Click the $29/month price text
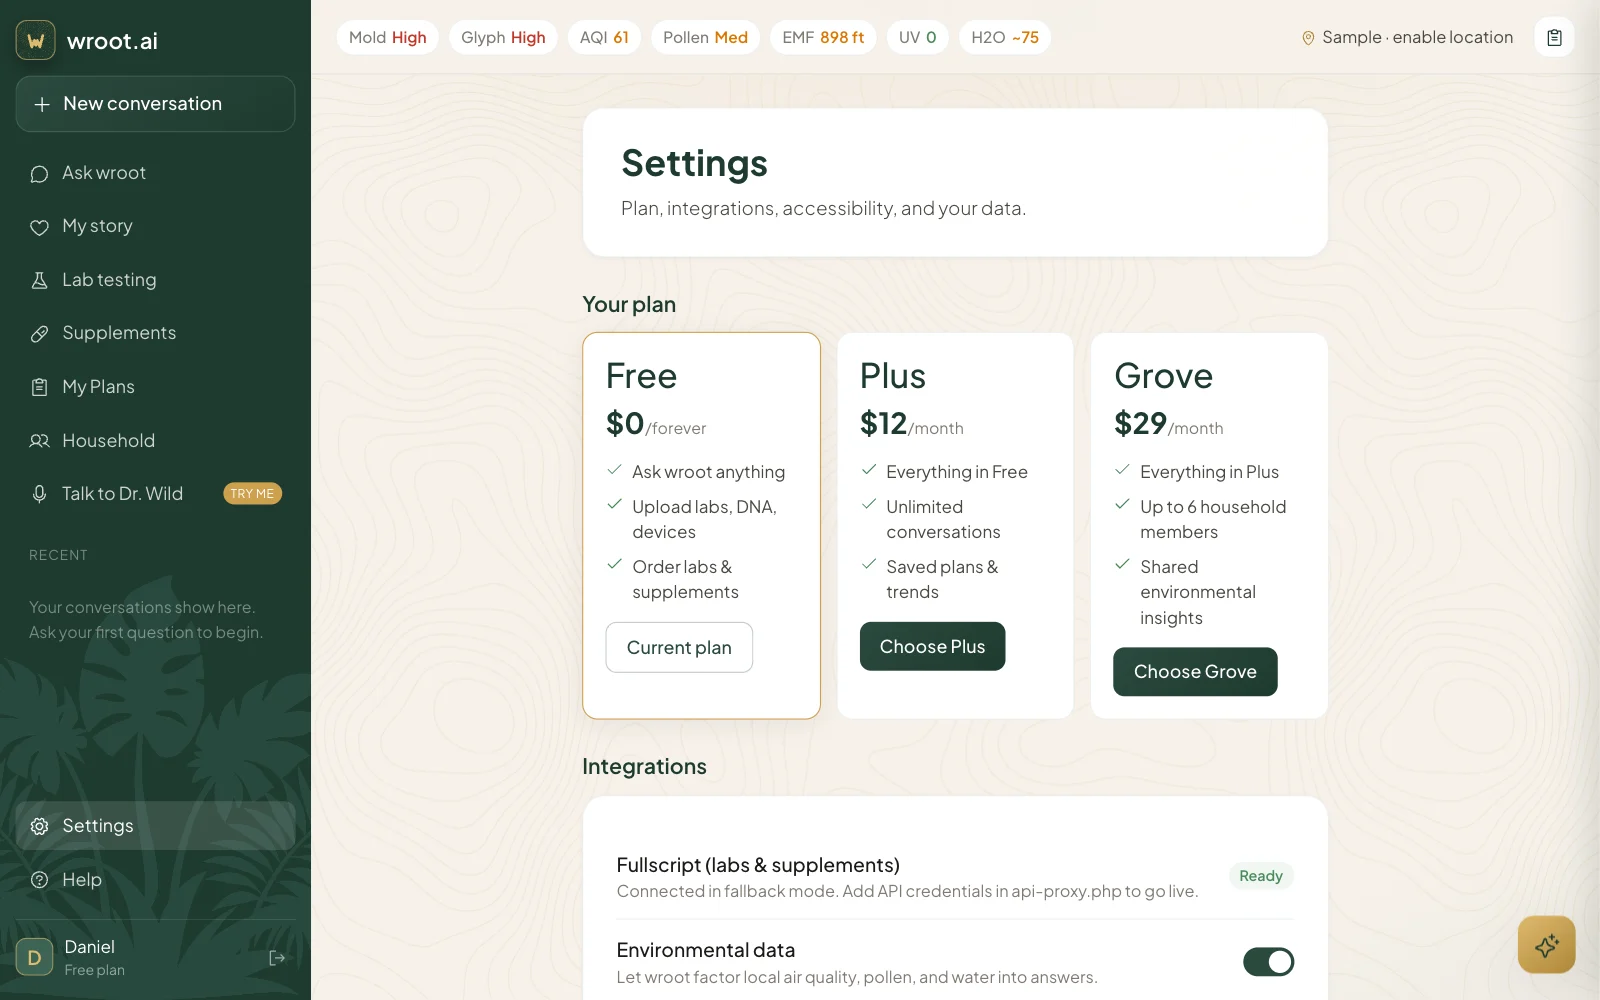Viewport: 1600px width, 1000px height. click(1169, 424)
